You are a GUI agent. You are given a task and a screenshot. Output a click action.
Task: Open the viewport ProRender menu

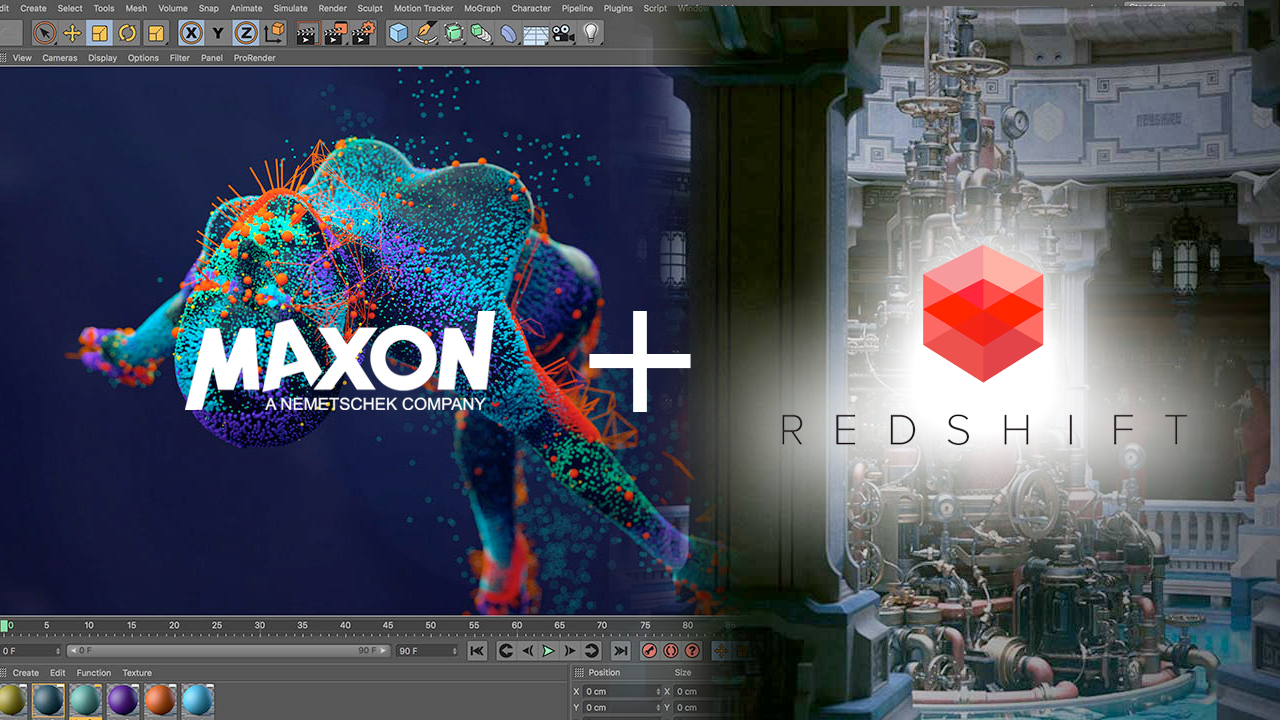(254, 58)
